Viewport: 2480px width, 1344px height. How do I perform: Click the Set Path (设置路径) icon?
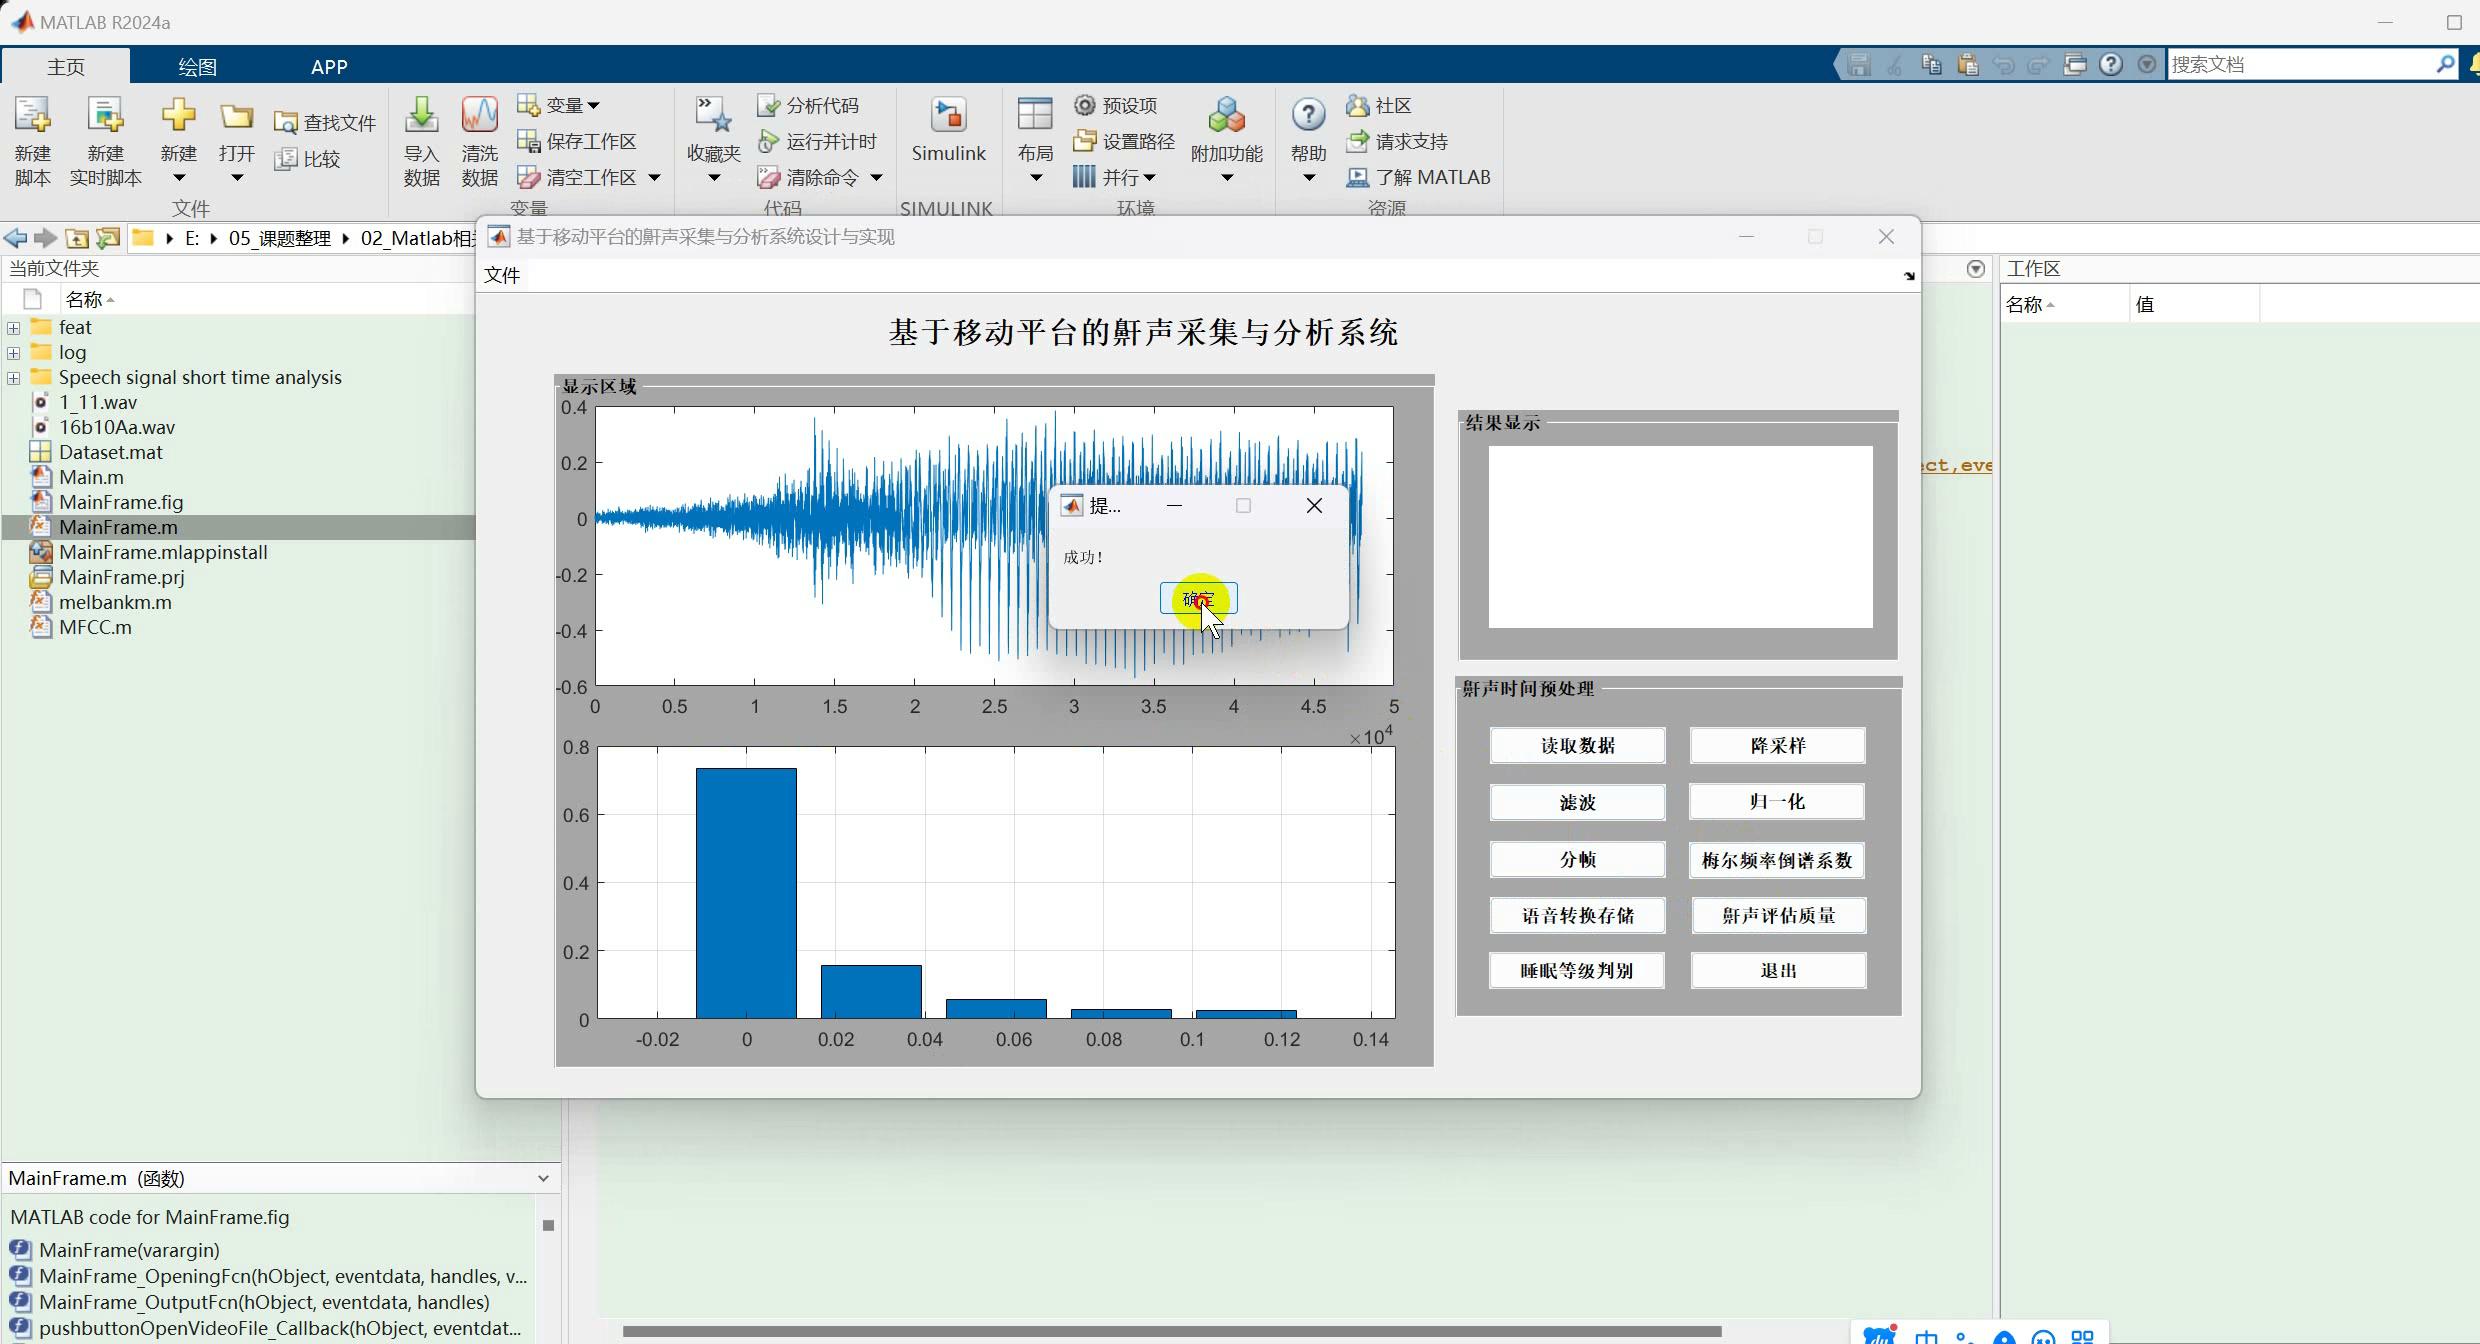tap(1085, 141)
